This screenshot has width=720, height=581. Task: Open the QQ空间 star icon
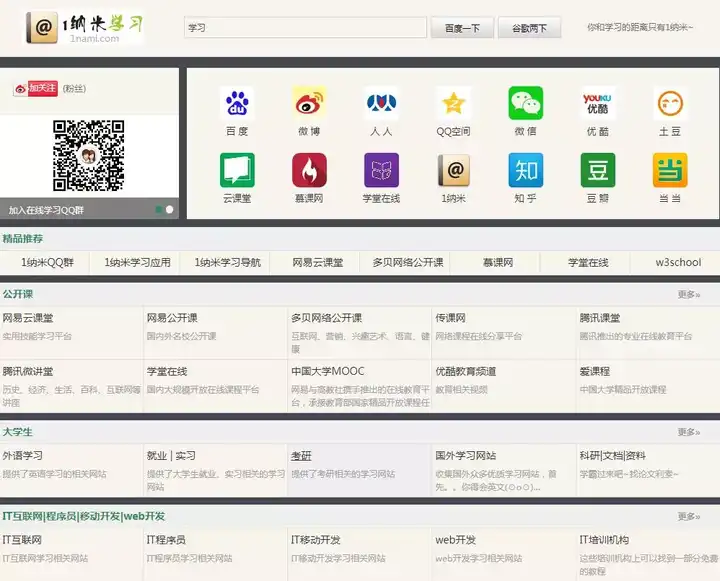point(453,103)
